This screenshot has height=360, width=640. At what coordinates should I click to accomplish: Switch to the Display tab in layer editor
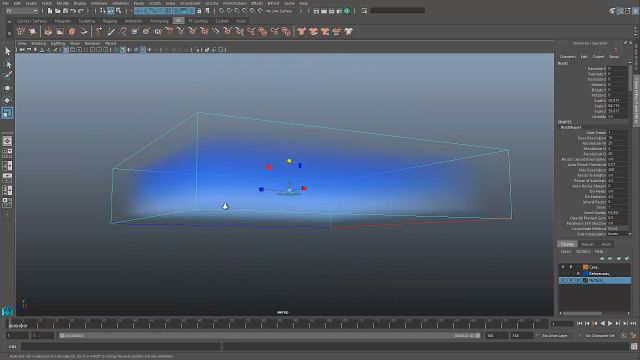(567, 244)
